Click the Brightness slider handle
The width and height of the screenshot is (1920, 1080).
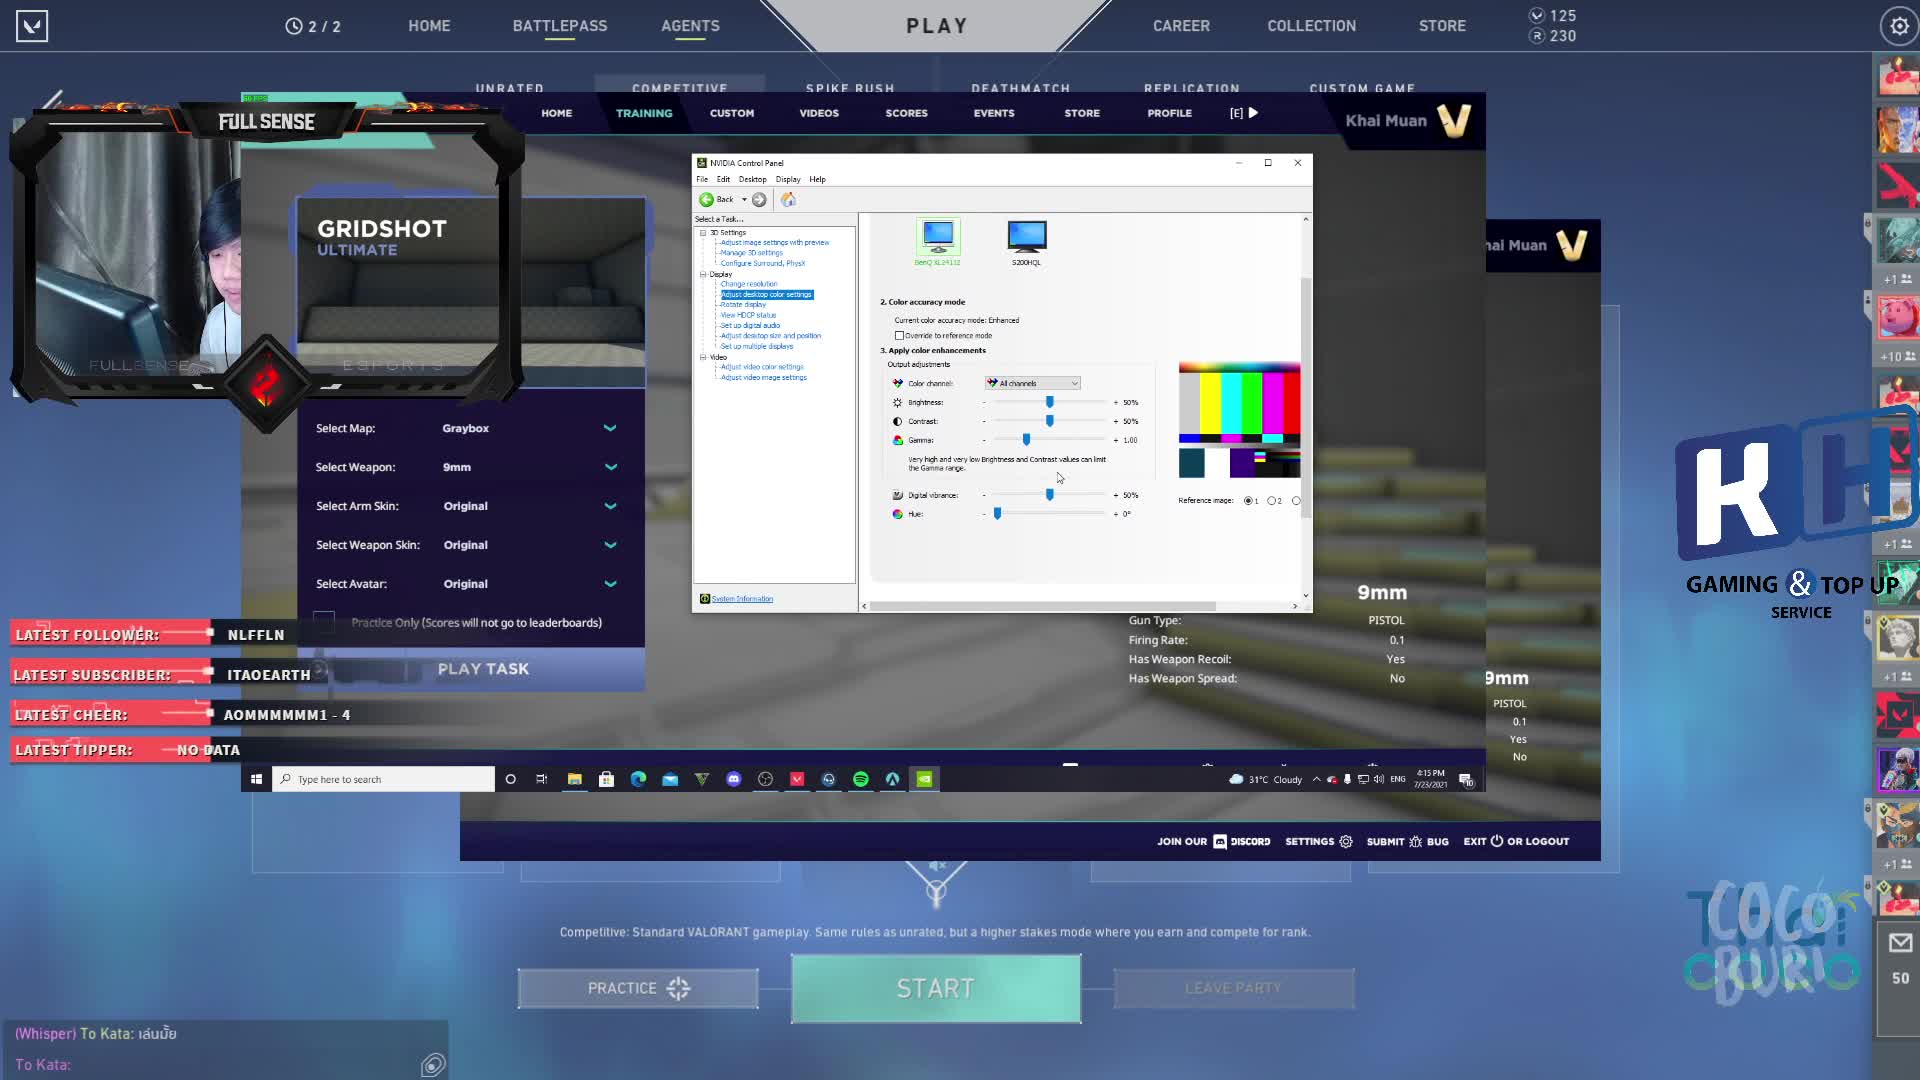(1049, 402)
